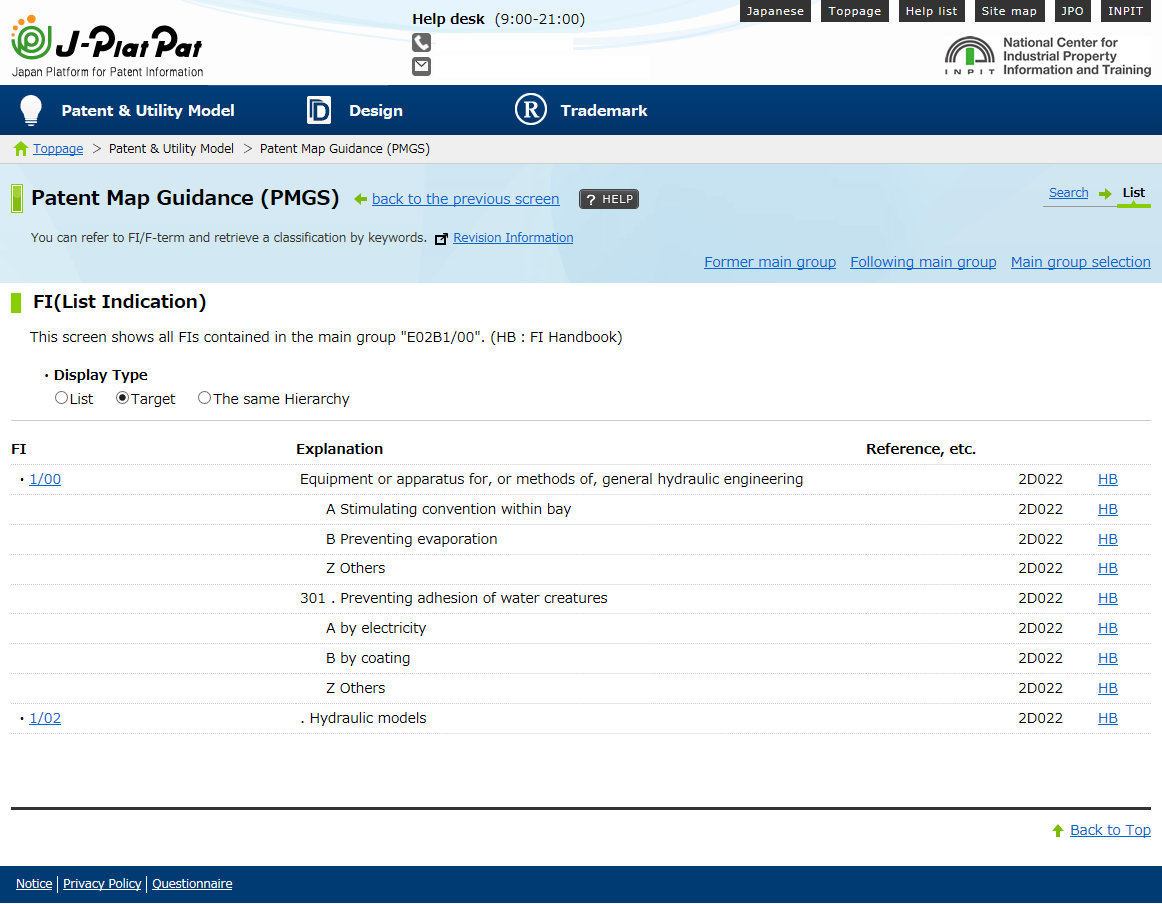
Task: Click the Help desk phone icon
Action: coord(421,42)
